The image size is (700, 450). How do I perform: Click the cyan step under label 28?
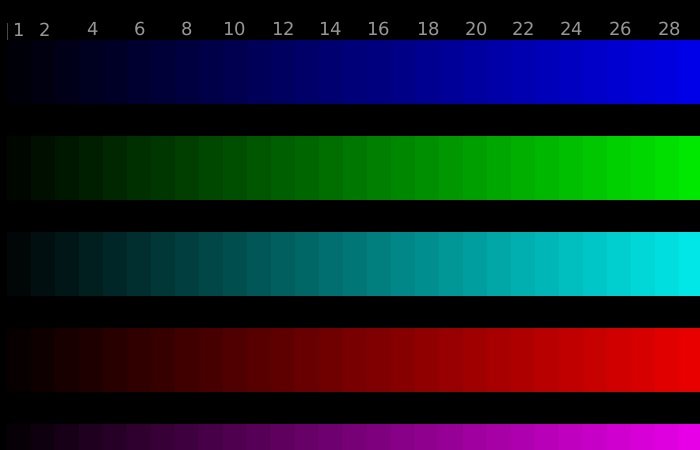coord(666,264)
